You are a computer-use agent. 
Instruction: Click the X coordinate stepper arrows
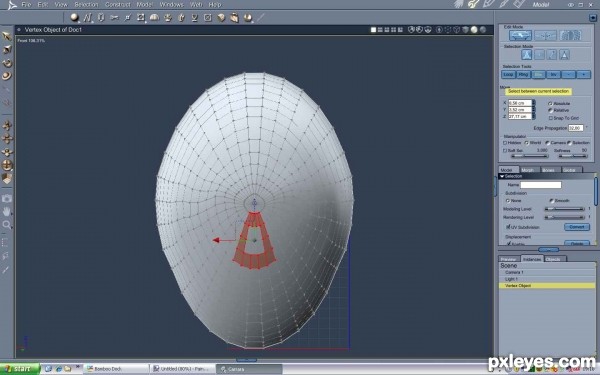pos(534,103)
